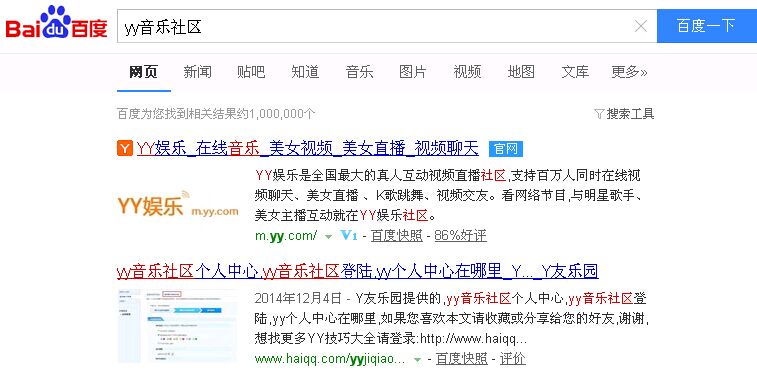757x385 pixels.
Task: Open the 音乐 tab
Action: click(359, 72)
